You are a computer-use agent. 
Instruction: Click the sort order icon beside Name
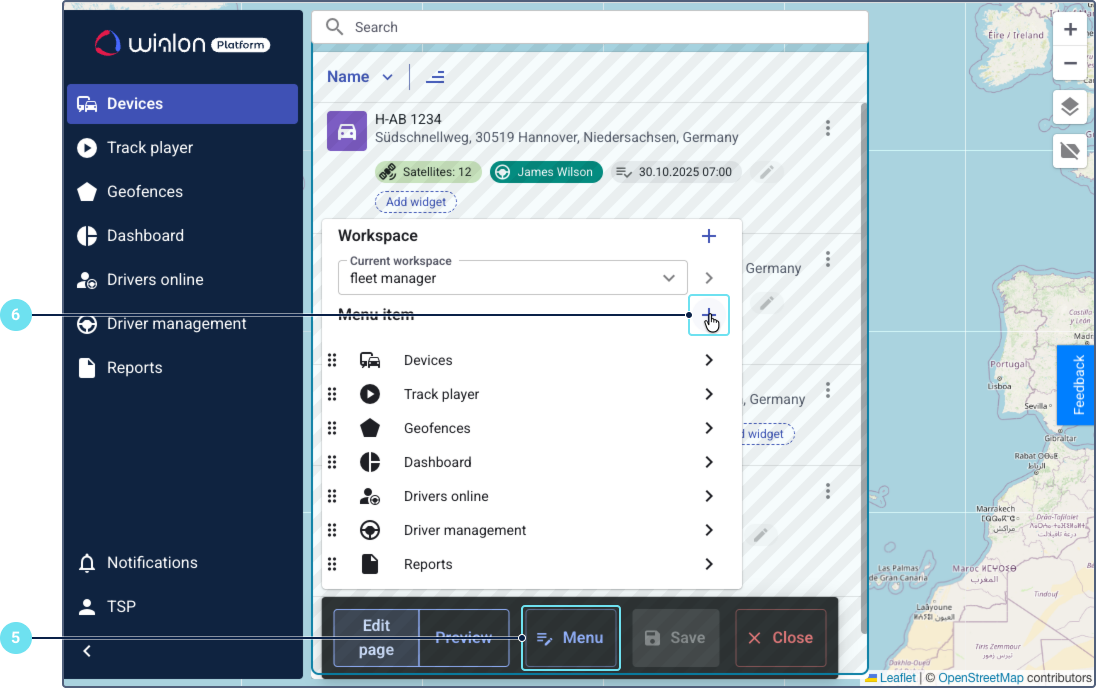click(x=435, y=77)
